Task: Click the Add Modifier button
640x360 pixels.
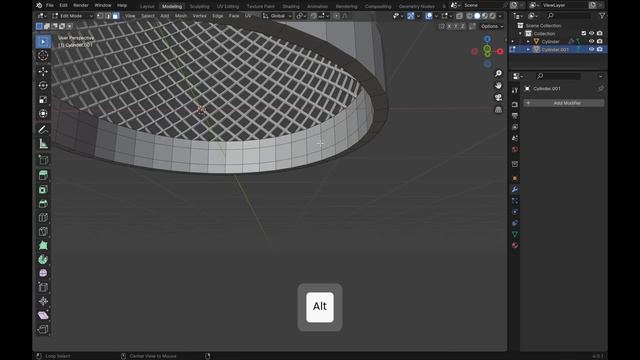Action: point(564,103)
